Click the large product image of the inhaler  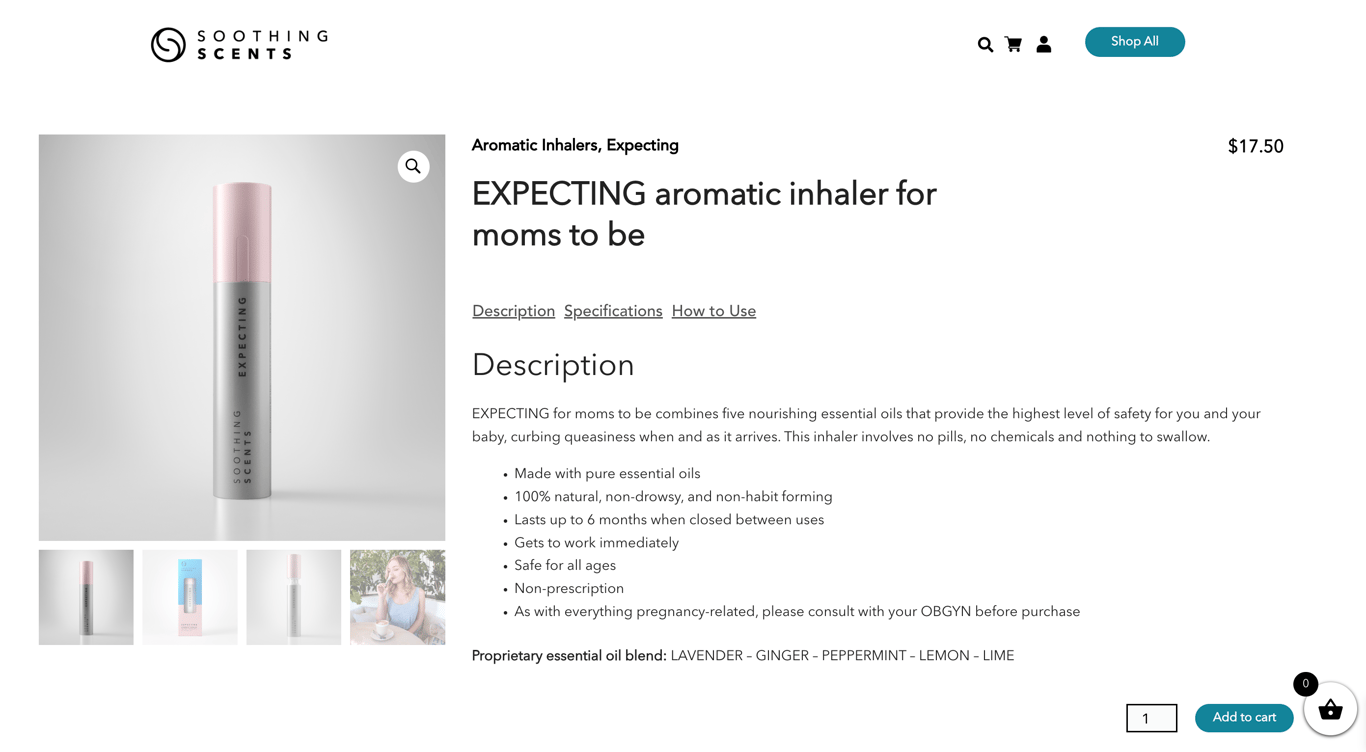(x=241, y=336)
